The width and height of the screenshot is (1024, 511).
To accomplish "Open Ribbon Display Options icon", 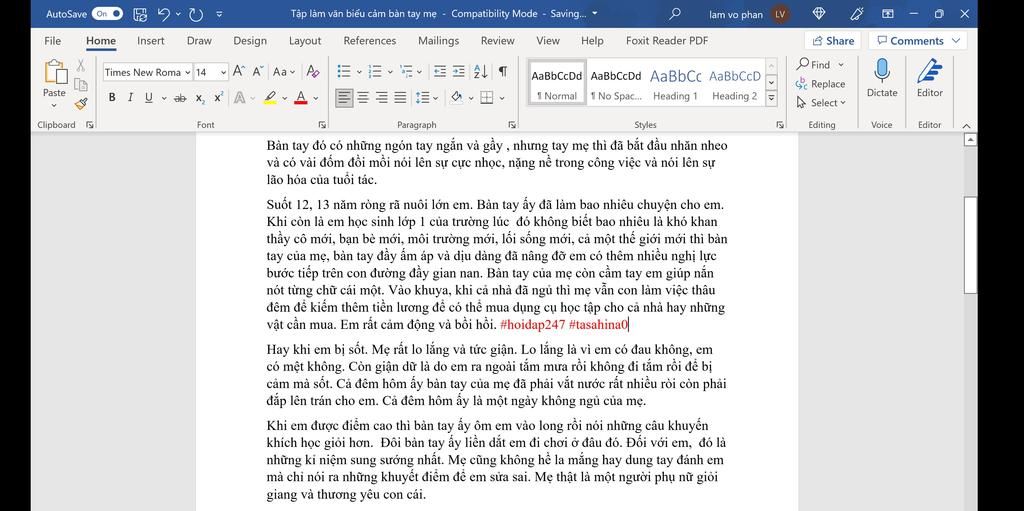I will click(888, 14).
